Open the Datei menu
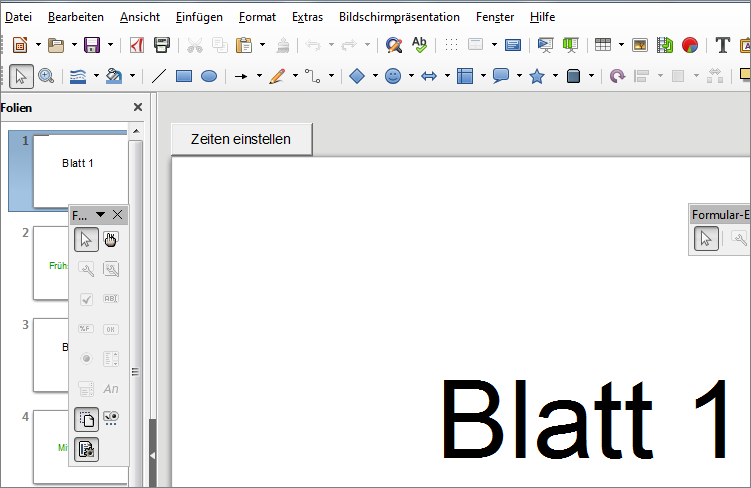Screen dimensions: 751x488 click(18, 17)
